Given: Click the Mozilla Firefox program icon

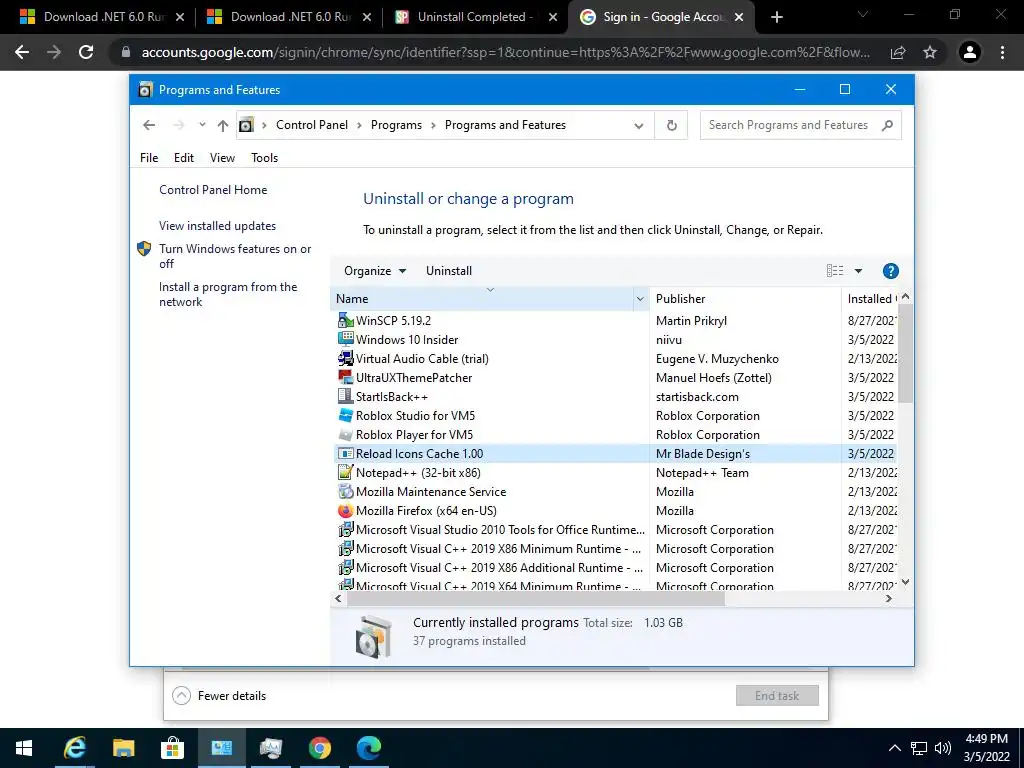Looking at the screenshot, I should tap(345, 511).
